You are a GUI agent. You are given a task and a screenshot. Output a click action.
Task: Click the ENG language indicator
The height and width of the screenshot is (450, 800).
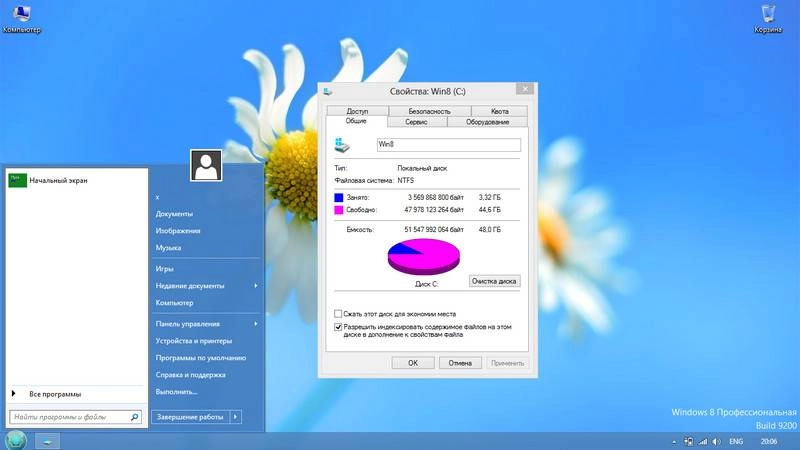(736, 441)
